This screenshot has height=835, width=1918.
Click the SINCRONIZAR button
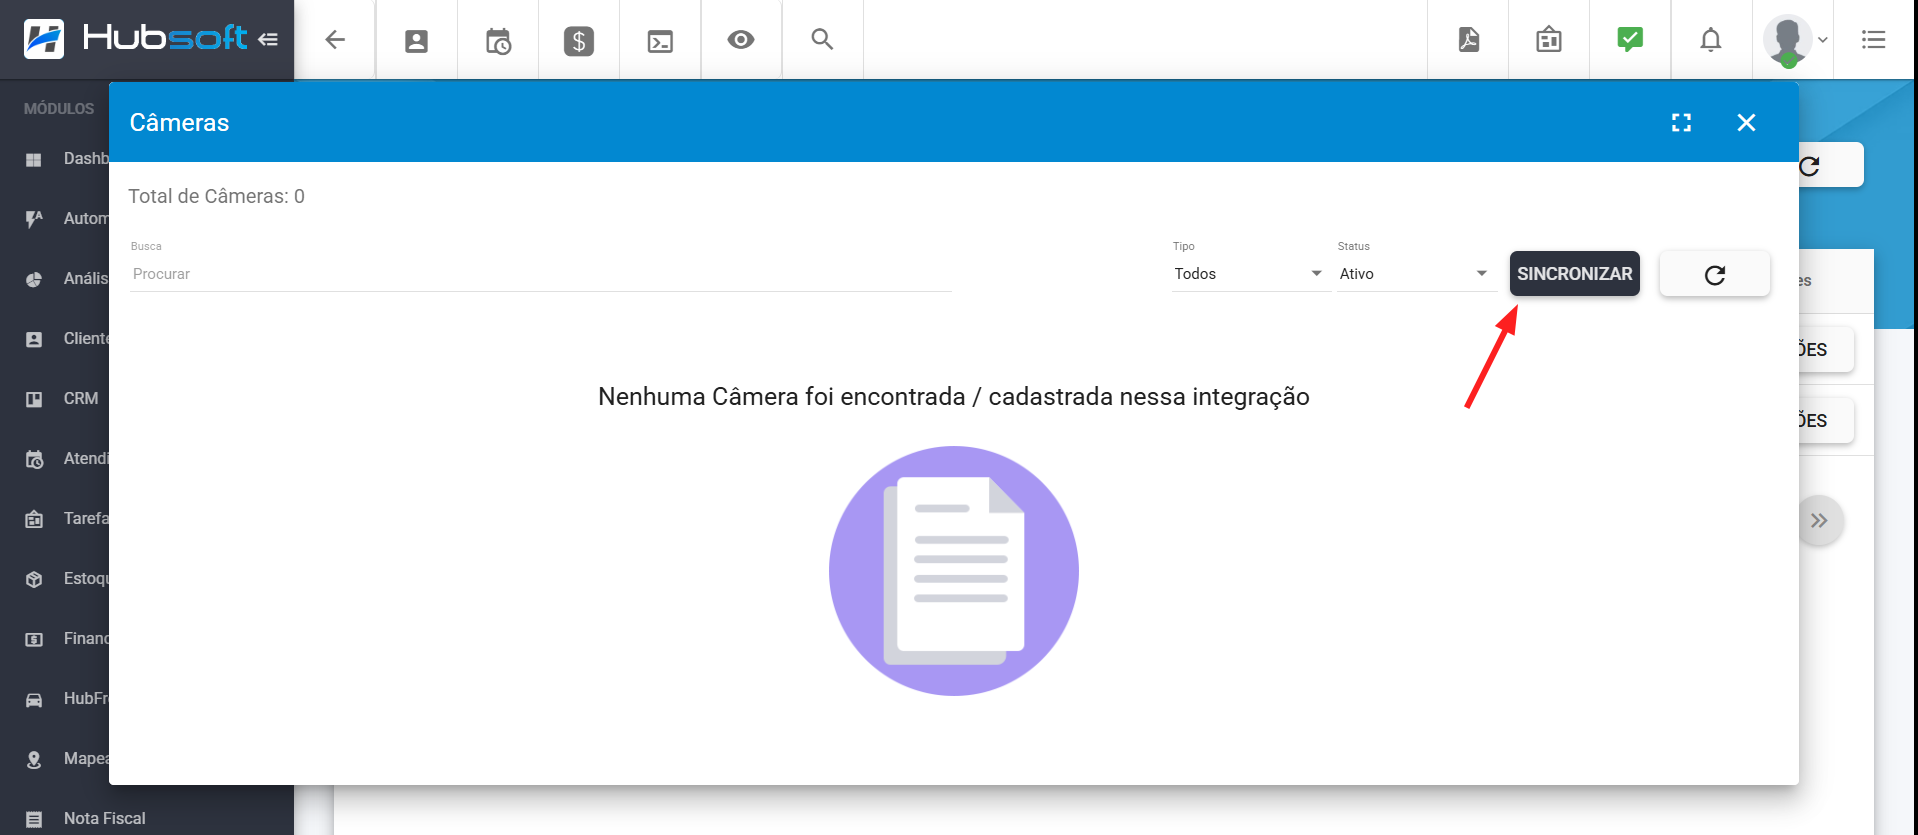pos(1574,274)
